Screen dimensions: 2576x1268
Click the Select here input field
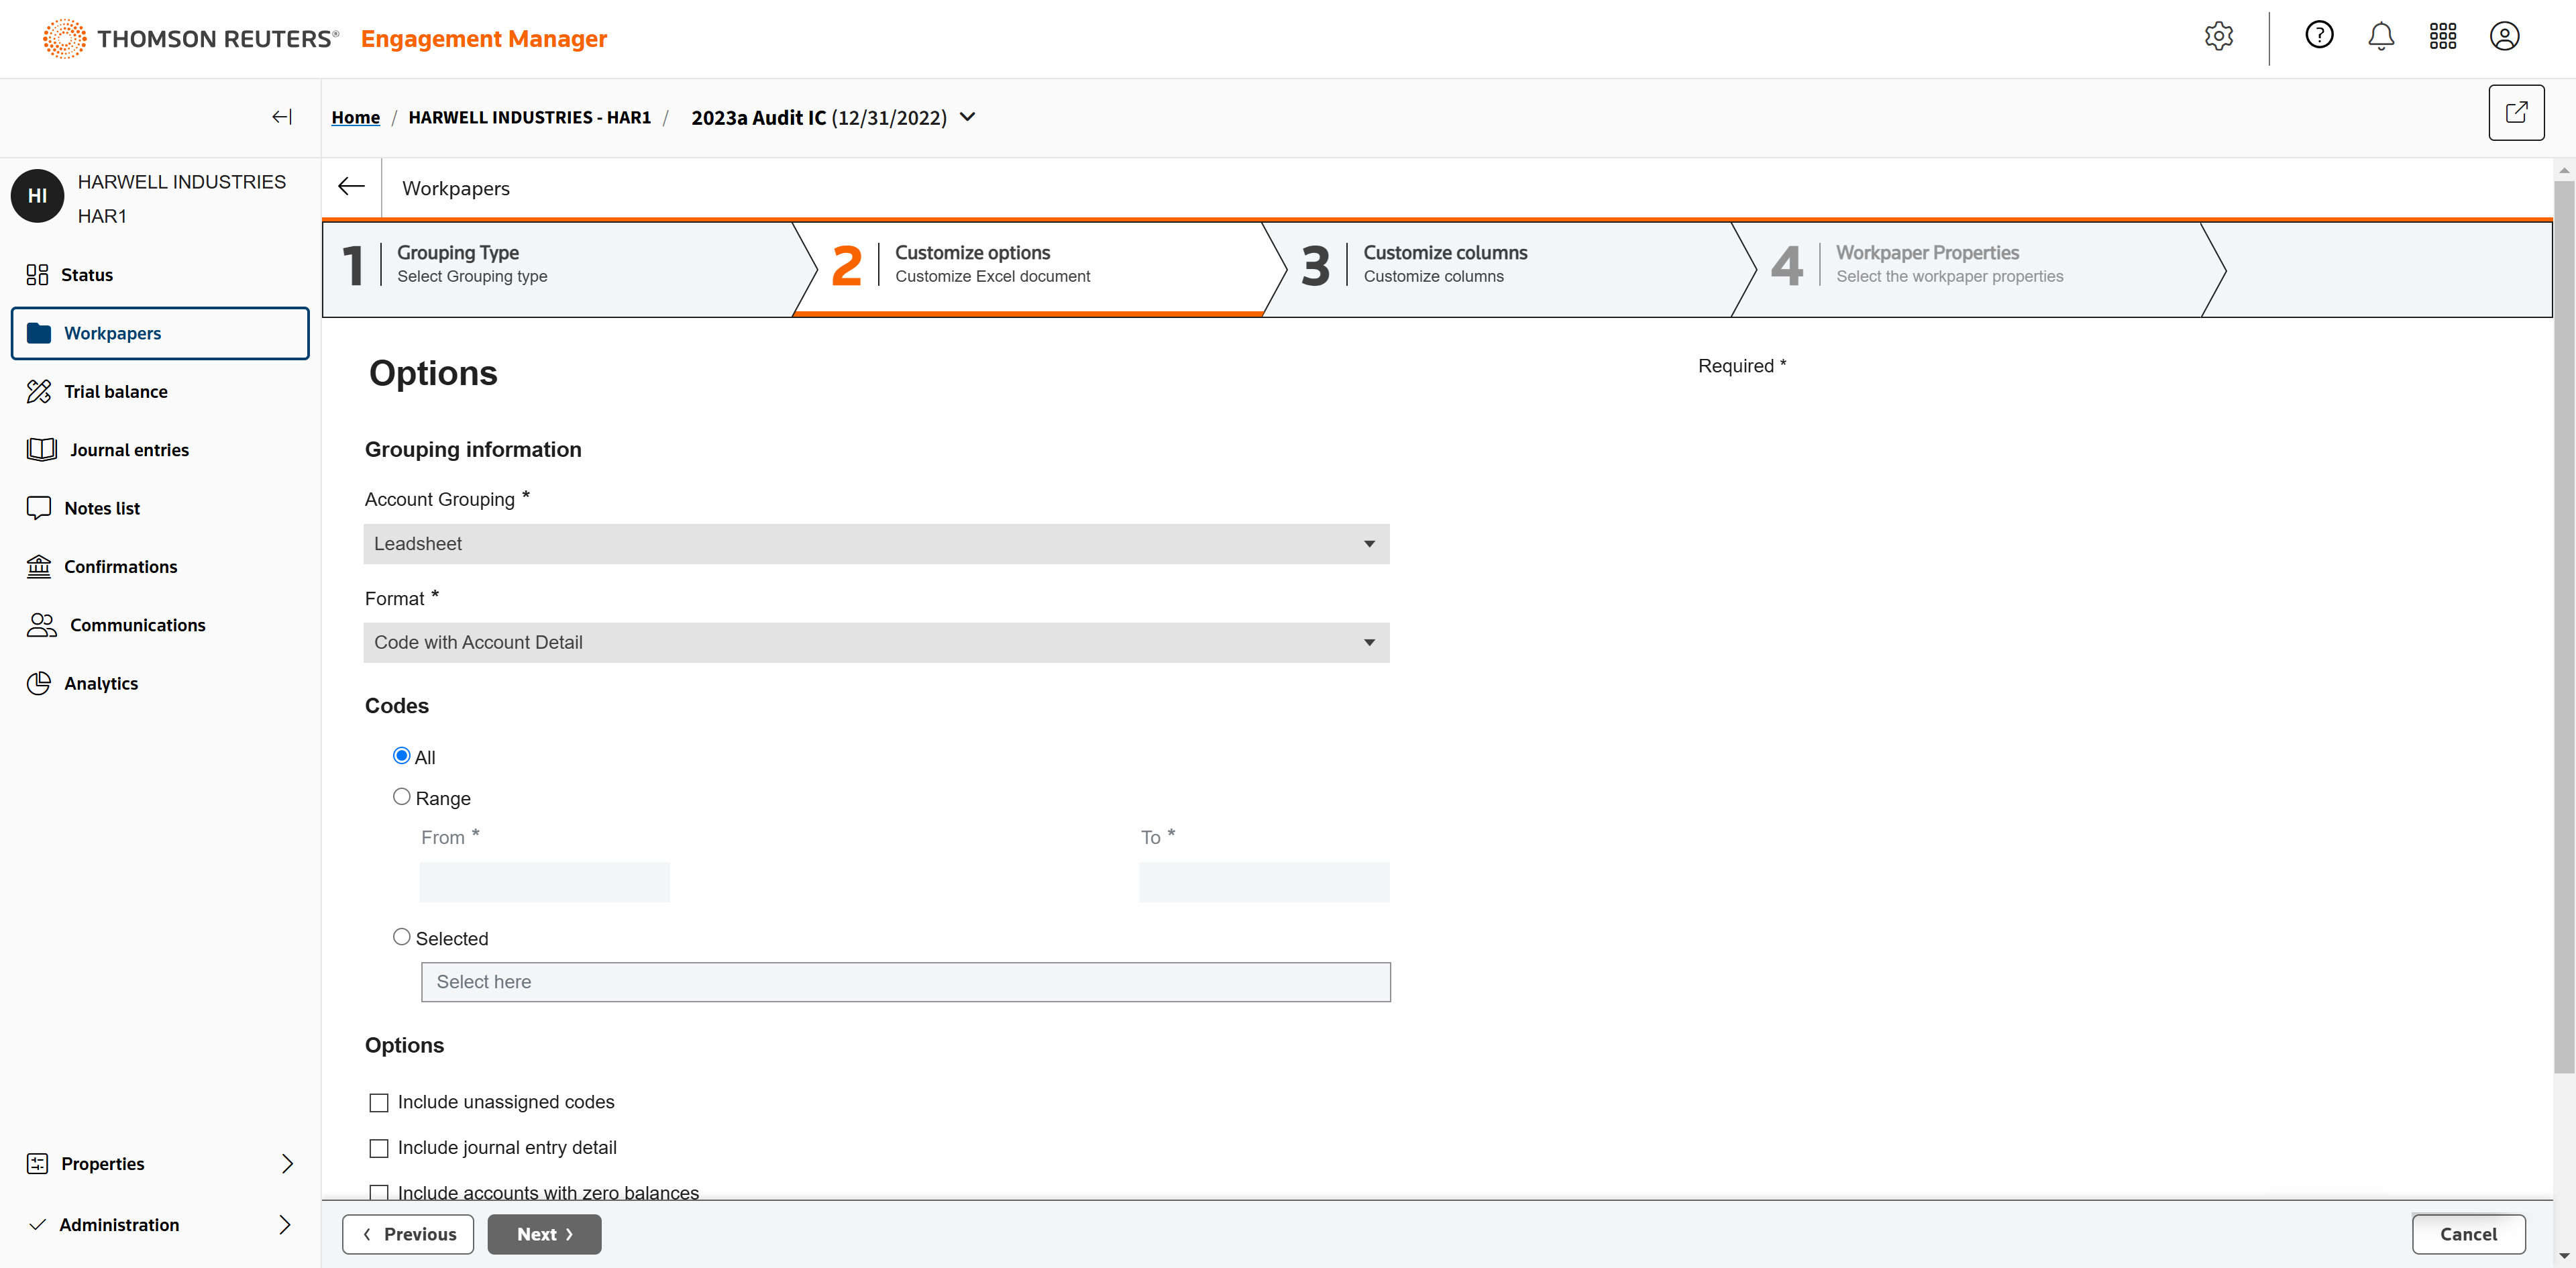pos(905,982)
